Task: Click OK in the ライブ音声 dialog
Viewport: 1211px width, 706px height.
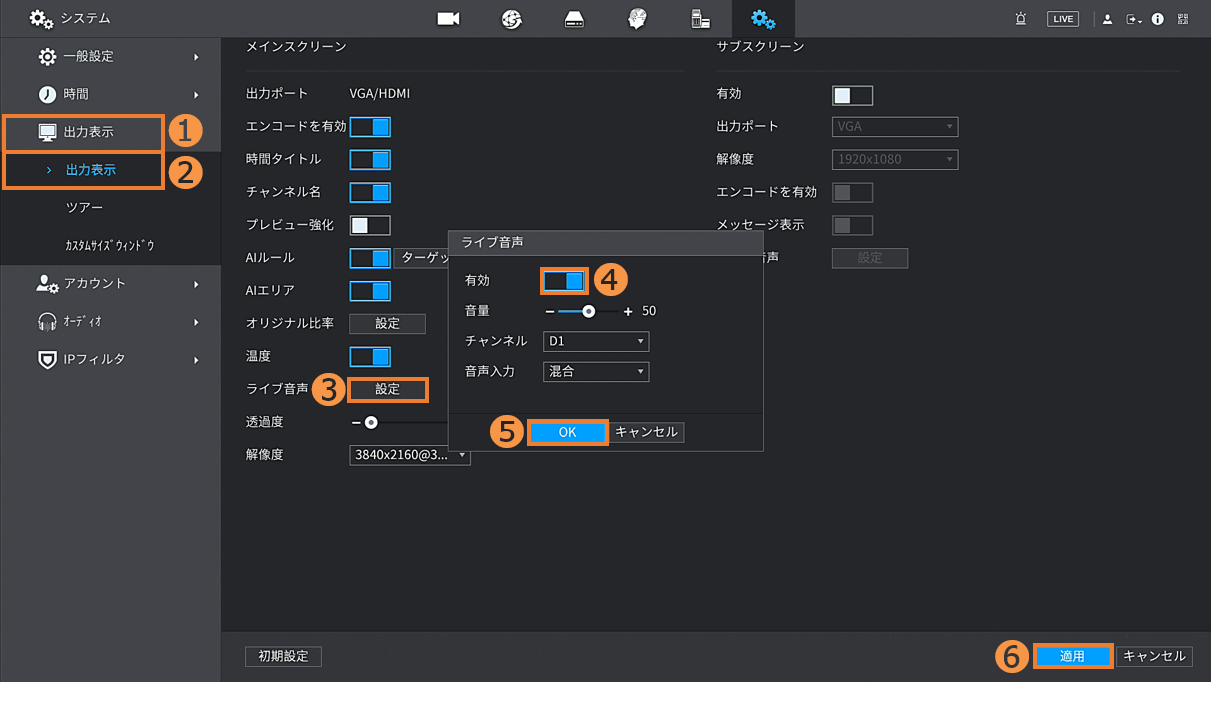Action: 567,432
